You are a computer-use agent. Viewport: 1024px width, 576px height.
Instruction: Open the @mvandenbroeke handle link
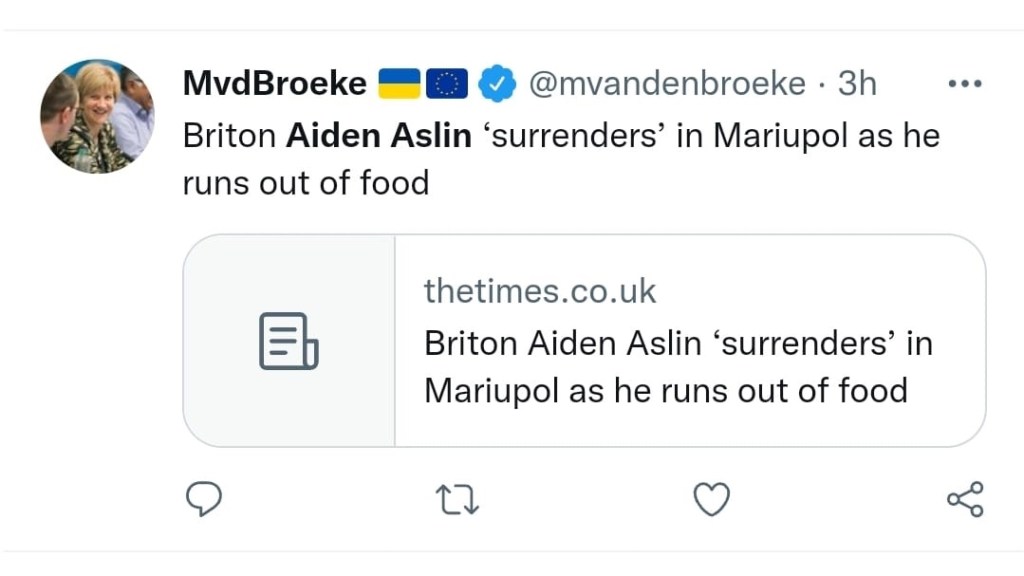666,85
